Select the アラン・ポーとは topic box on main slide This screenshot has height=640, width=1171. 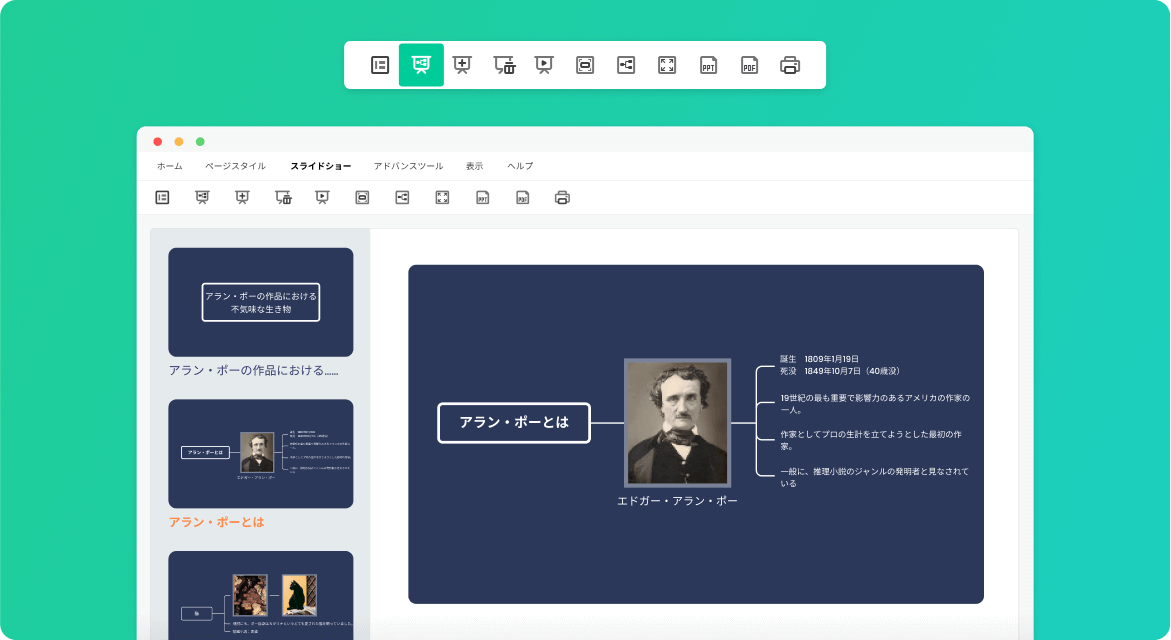514,423
